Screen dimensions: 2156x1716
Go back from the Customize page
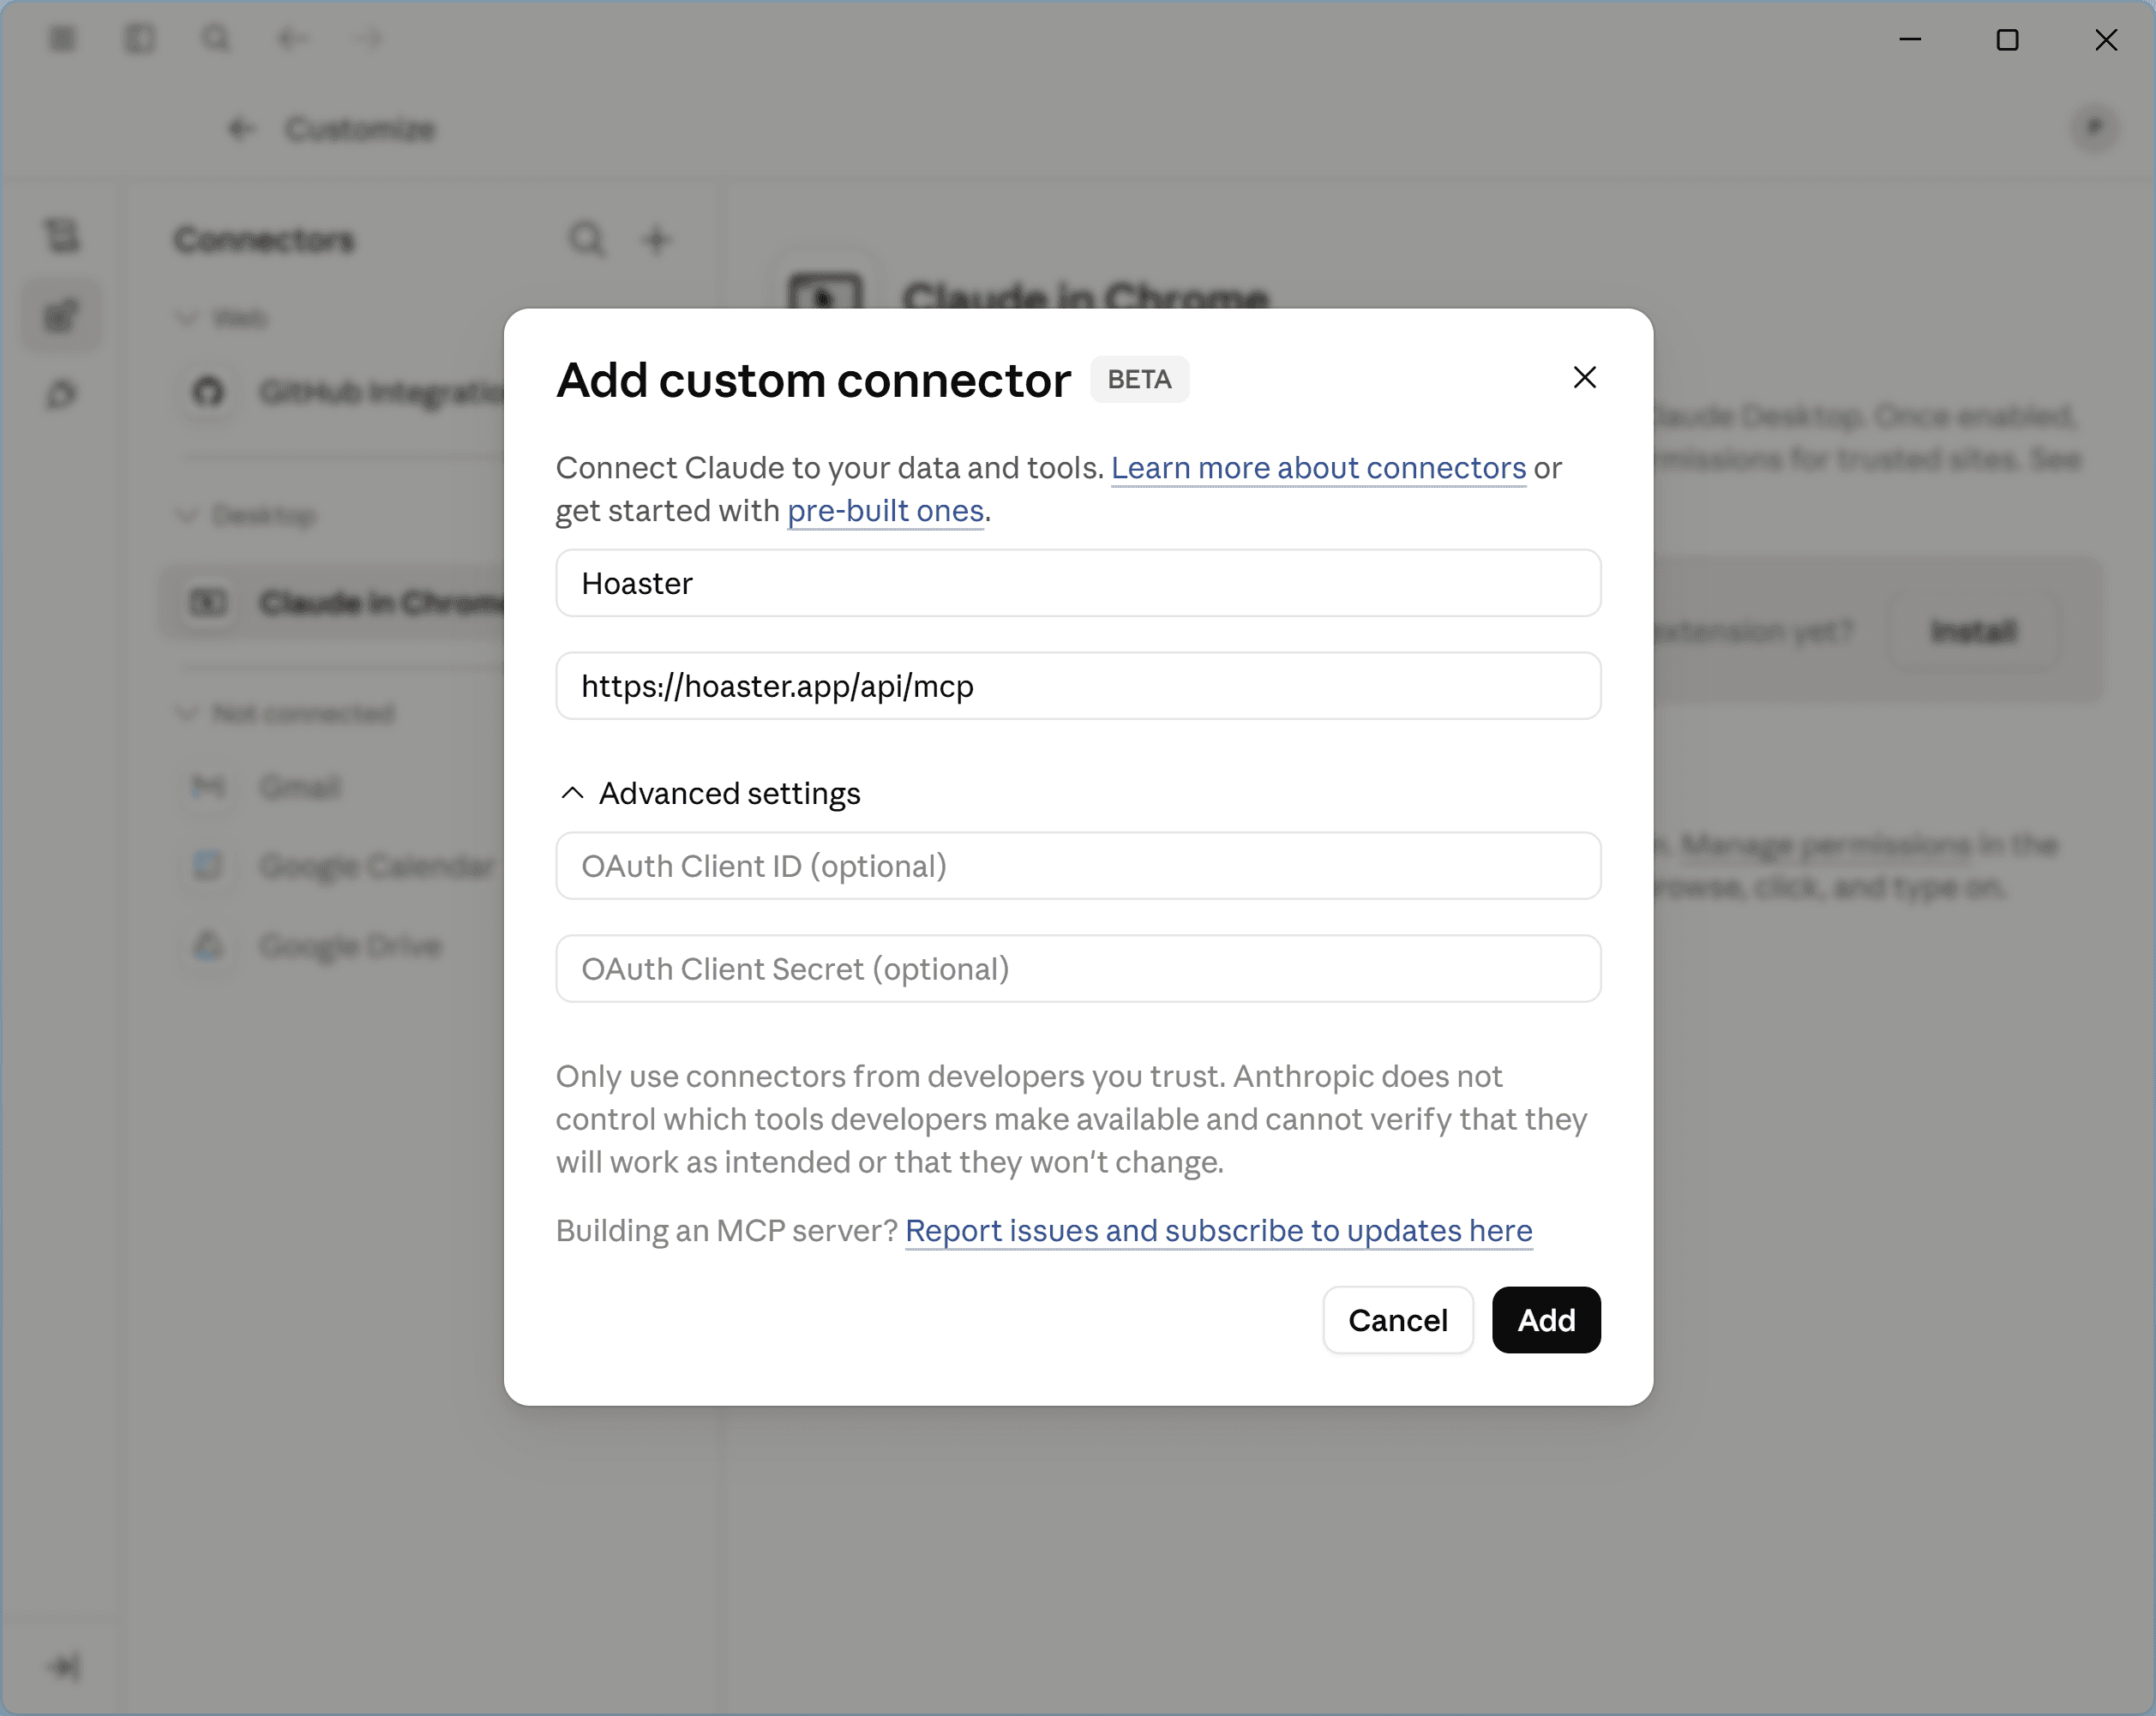[240, 129]
